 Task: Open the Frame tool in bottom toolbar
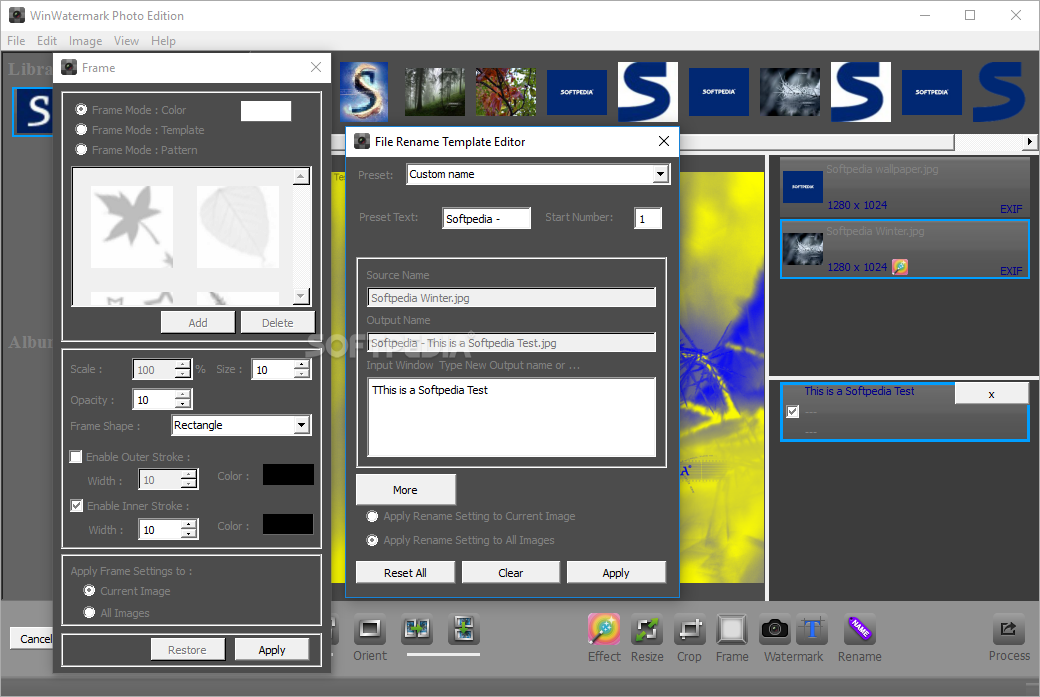[x=732, y=629]
